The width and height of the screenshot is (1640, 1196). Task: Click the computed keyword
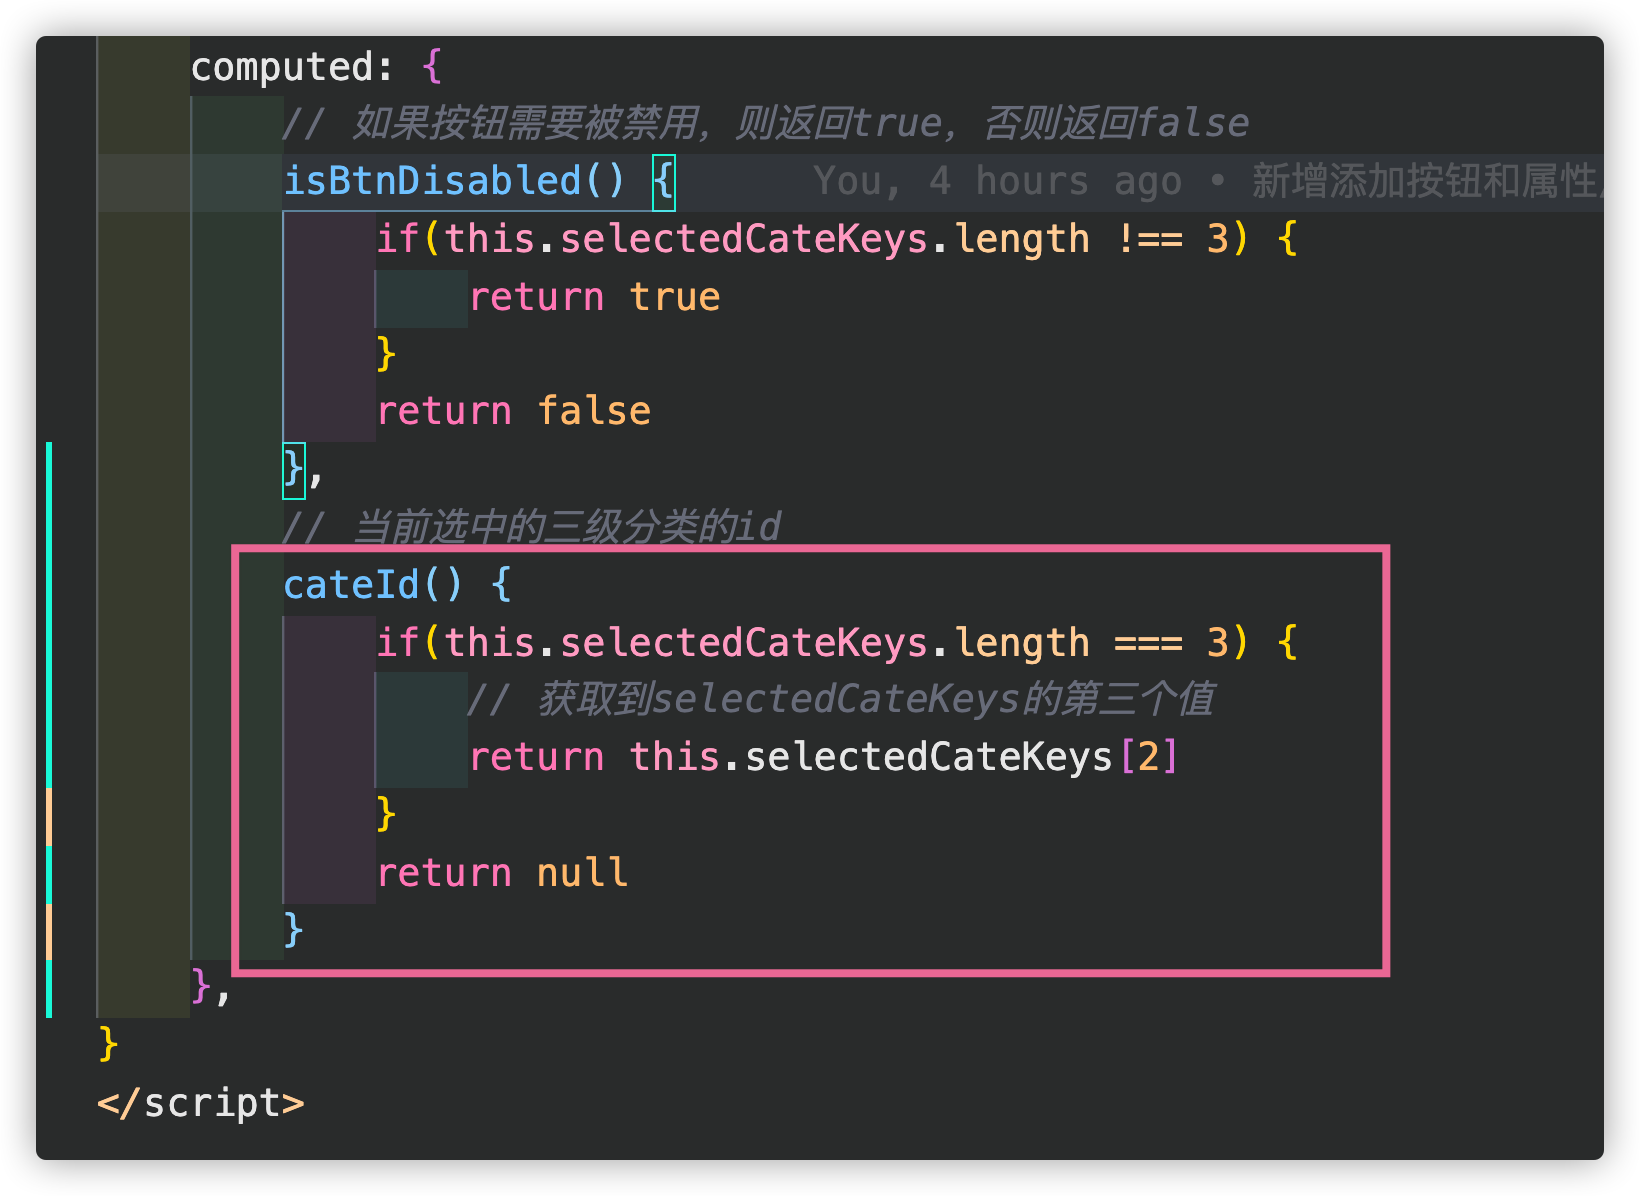[x=281, y=67]
